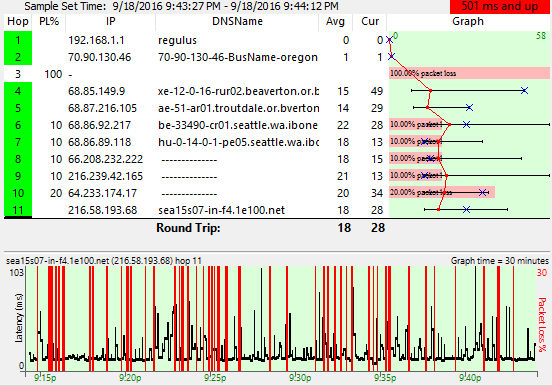
Task: Click IP address 64.233.174.17
Action: (x=102, y=193)
